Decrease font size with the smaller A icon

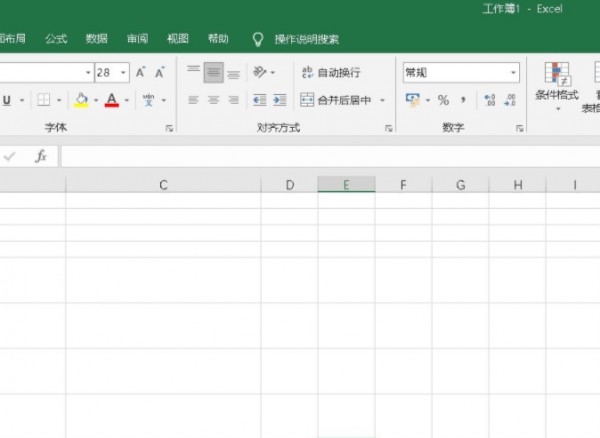[x=160, y=72]
